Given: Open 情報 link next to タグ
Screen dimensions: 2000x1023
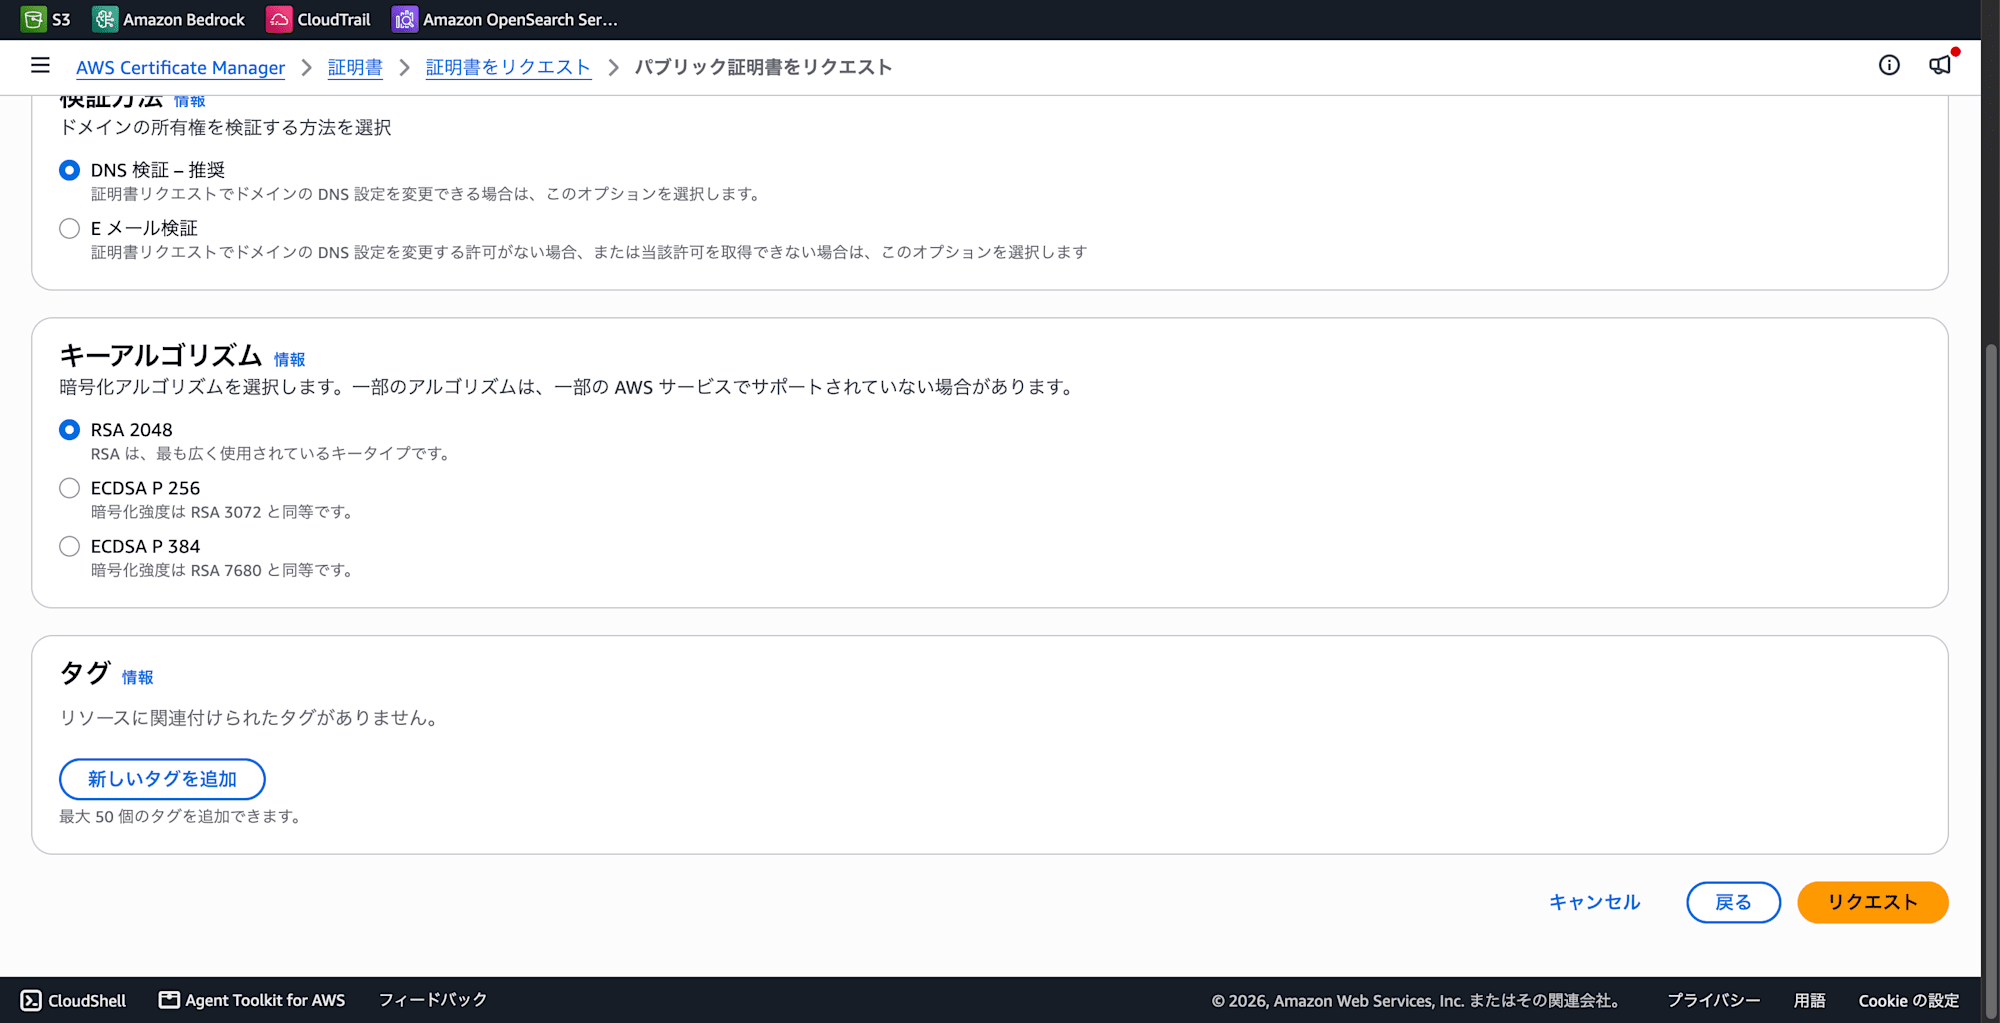Looking at the screenshot, I should 137,677.
